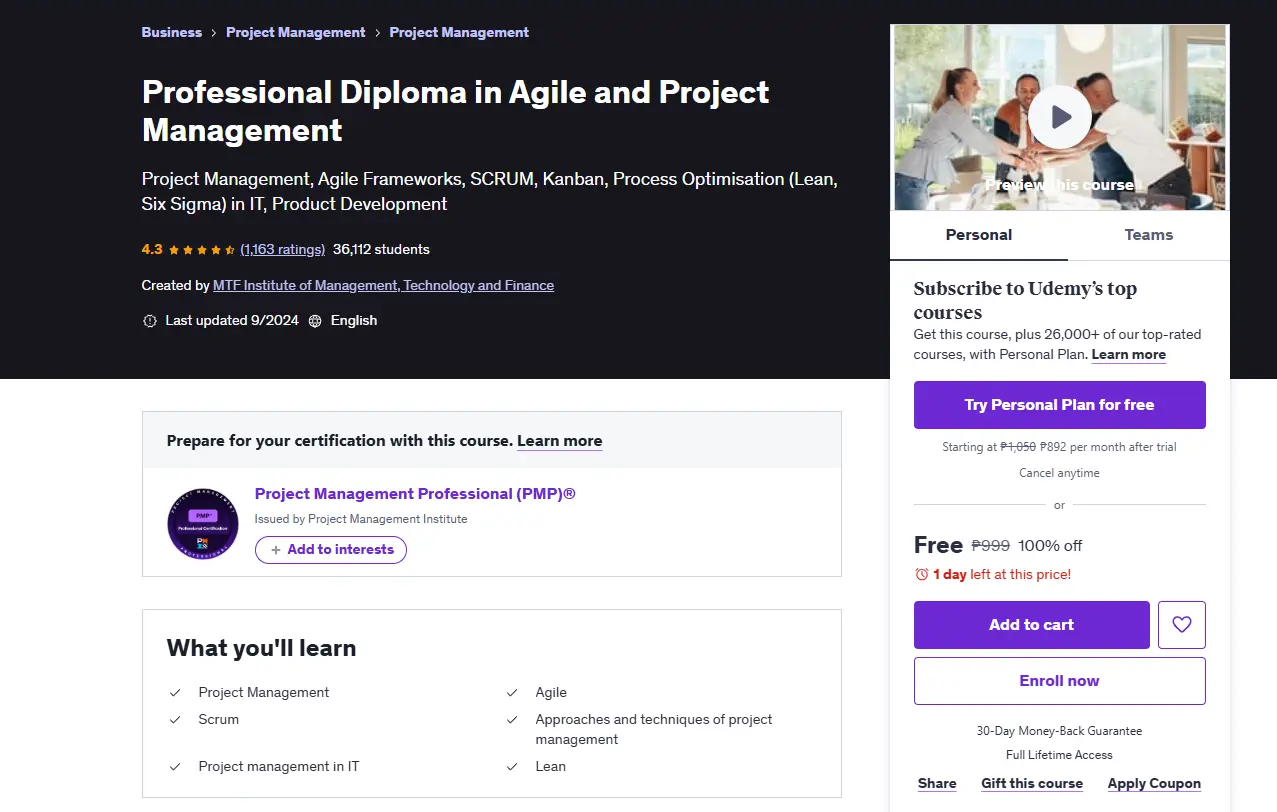Open Project Management Professional (PMP) link

coord(415,494)
